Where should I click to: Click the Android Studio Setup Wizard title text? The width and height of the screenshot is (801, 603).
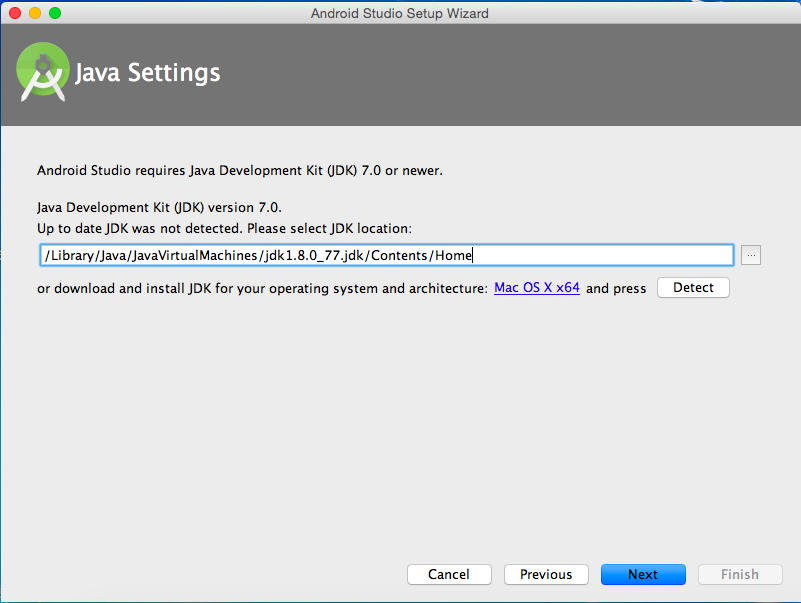point(399,13)
